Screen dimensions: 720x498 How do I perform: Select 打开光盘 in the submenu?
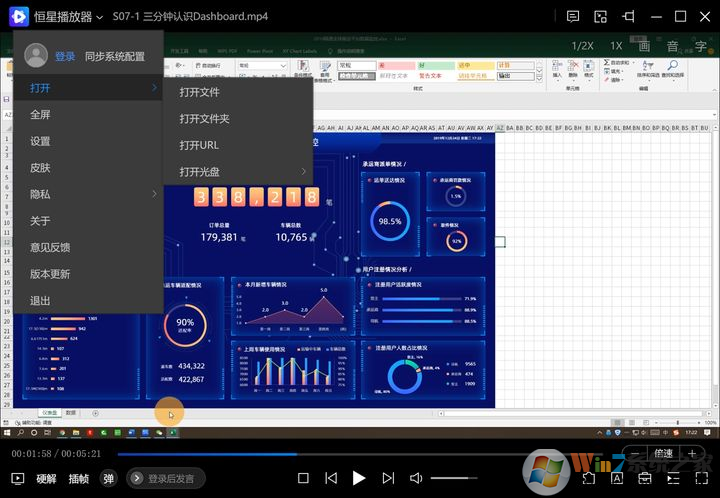pos(238,172)
